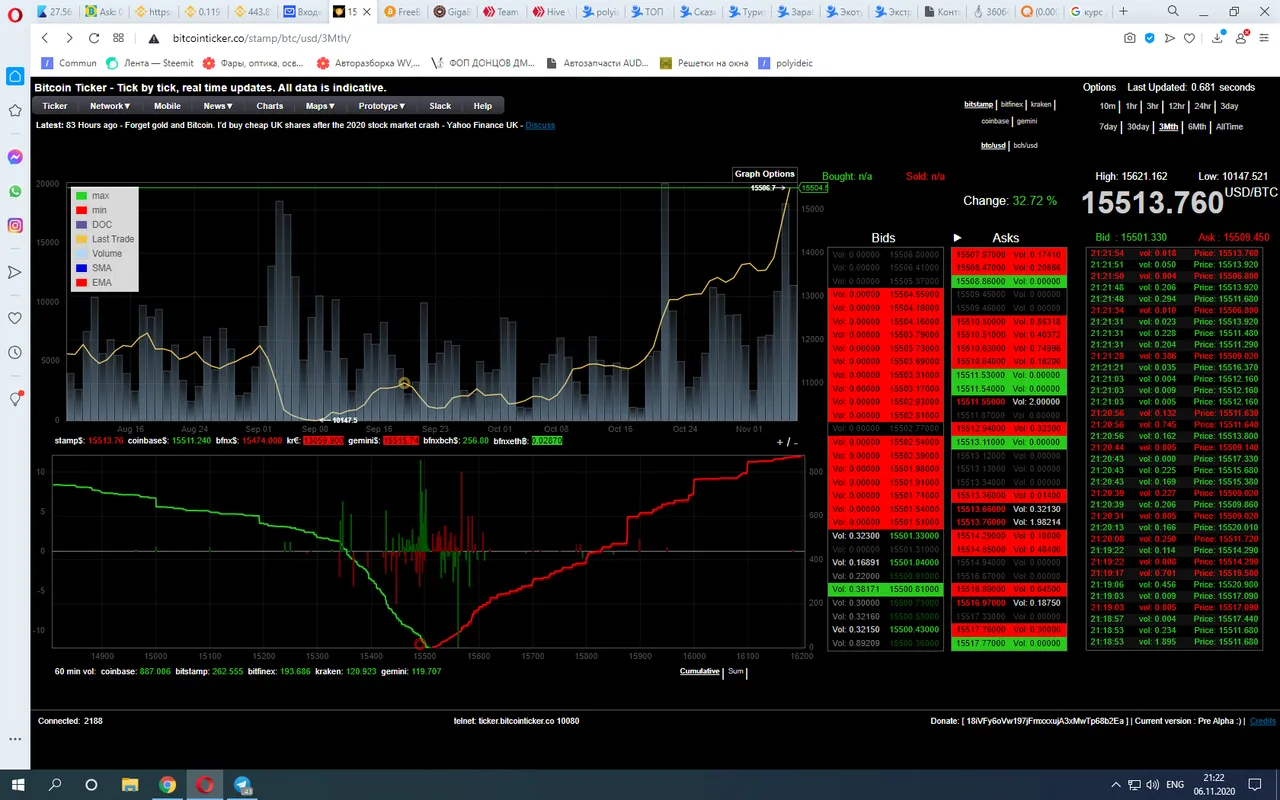Open browsing history clock in sidebar

tap(15, 353)
